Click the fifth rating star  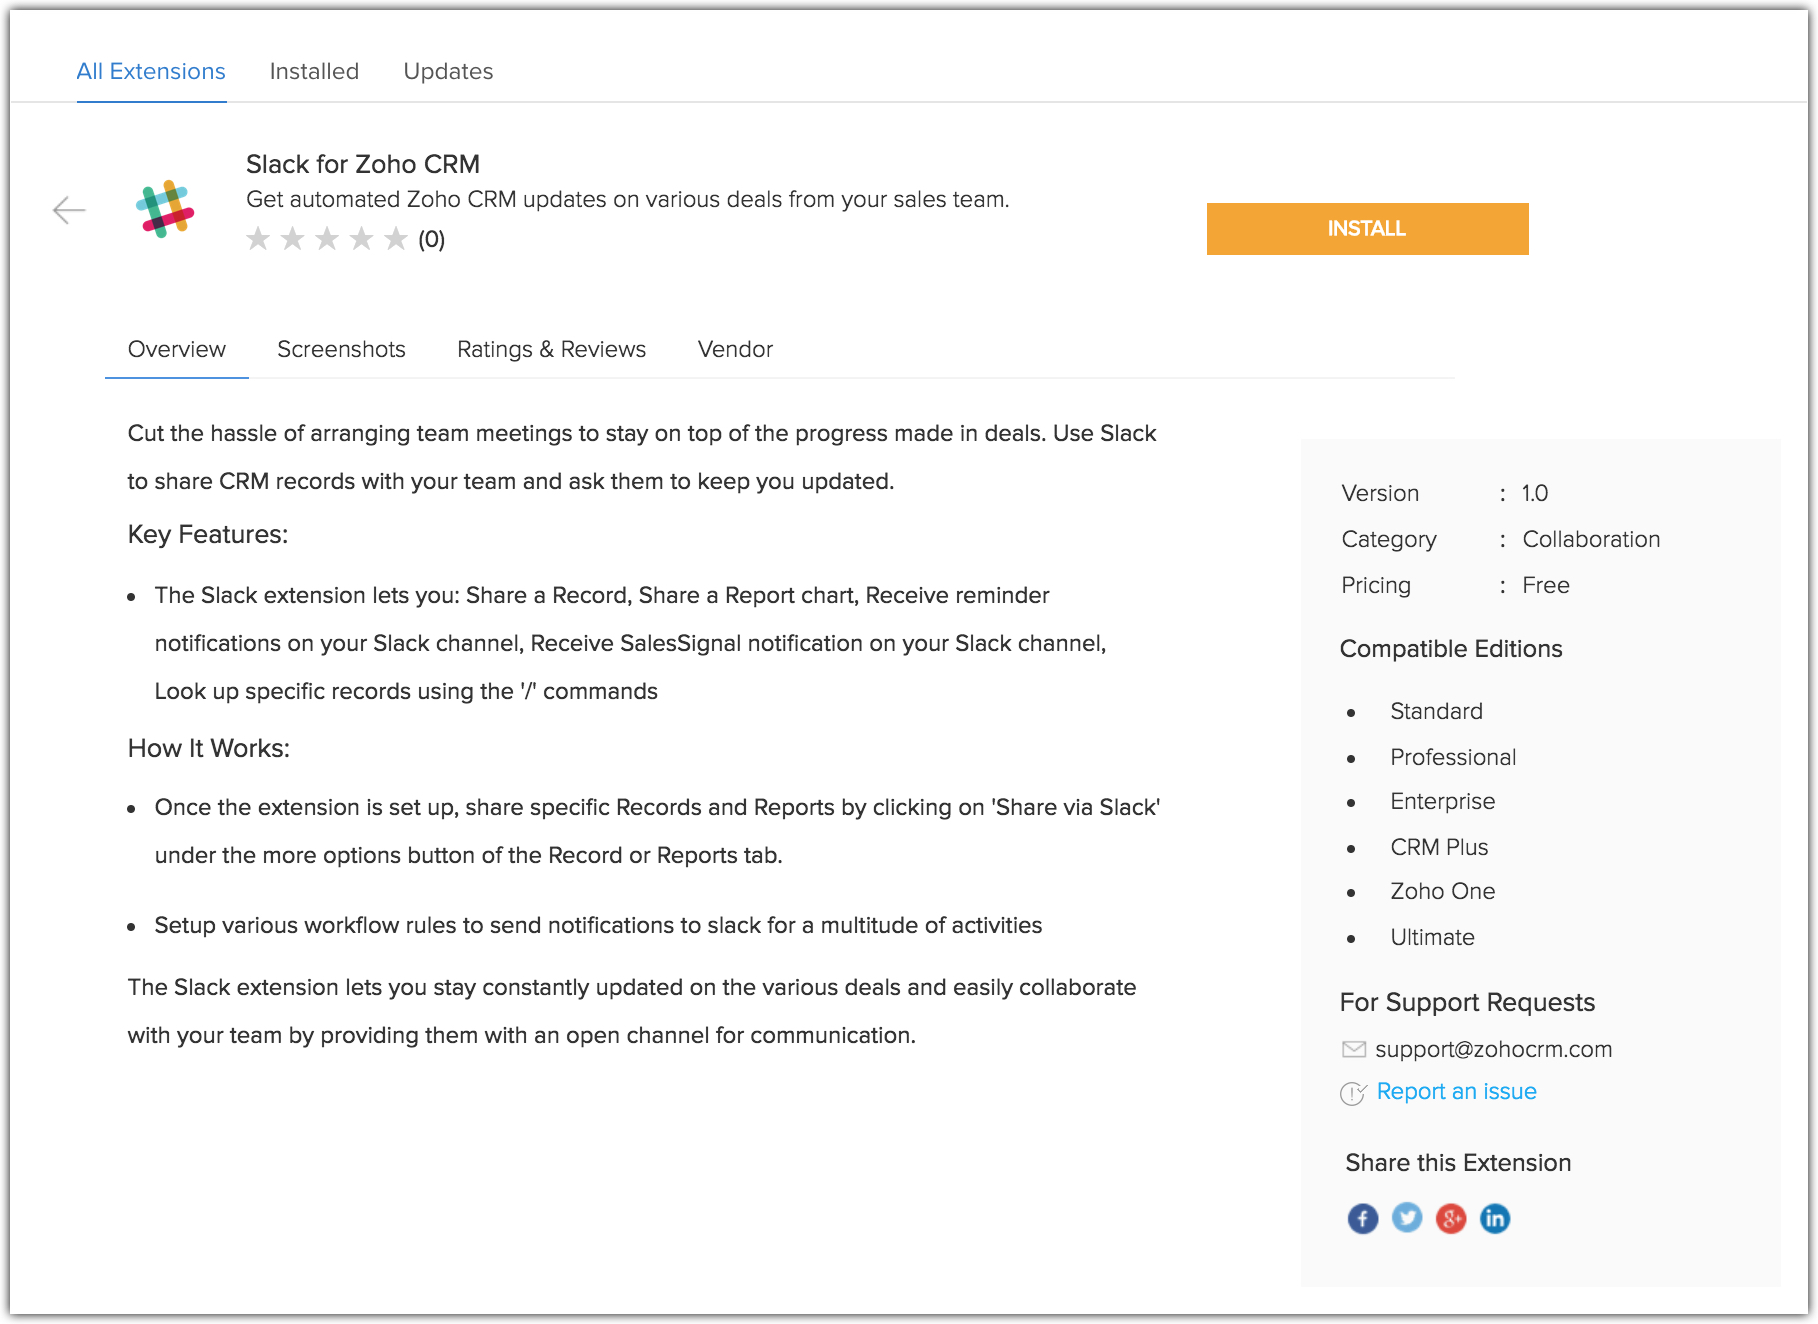[x=396, y=239]
